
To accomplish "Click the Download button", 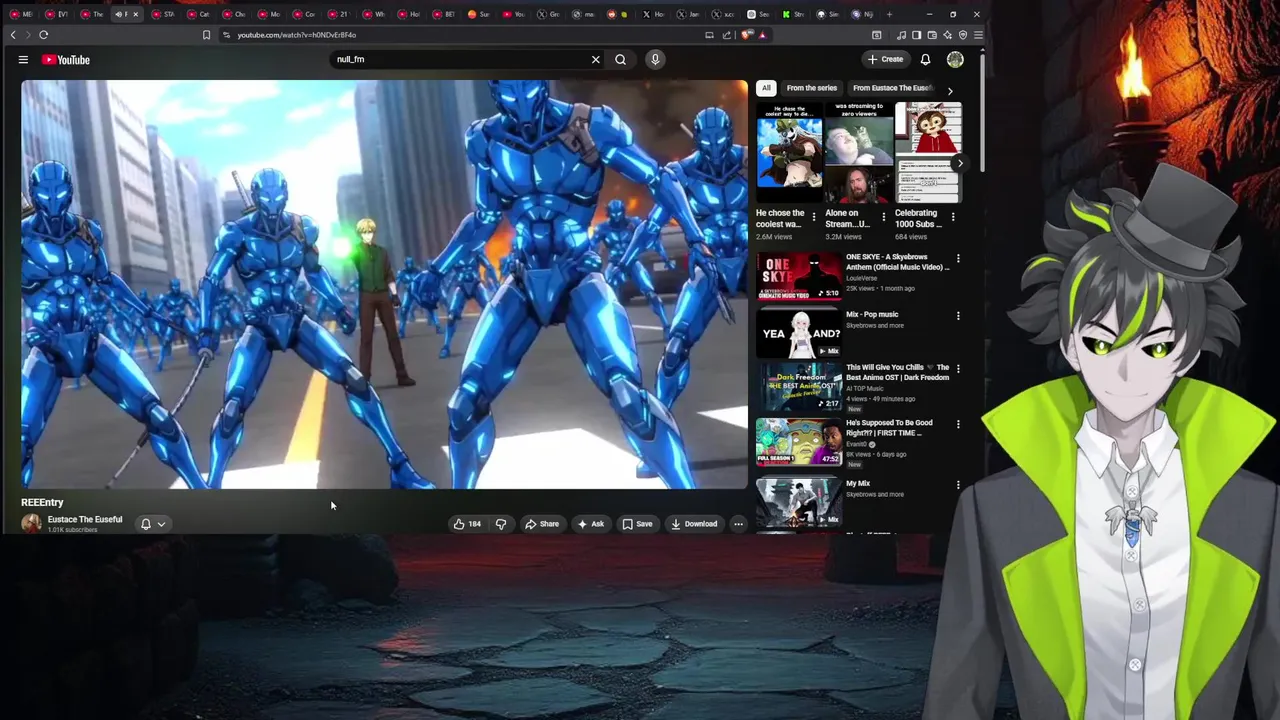I will coord(694,524).
